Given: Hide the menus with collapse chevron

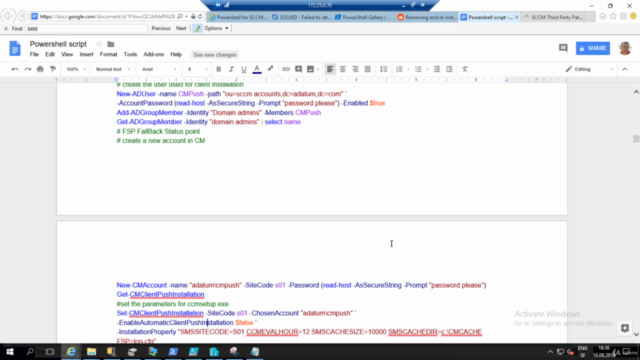Looking at the screenshot, I should (625, 69).
